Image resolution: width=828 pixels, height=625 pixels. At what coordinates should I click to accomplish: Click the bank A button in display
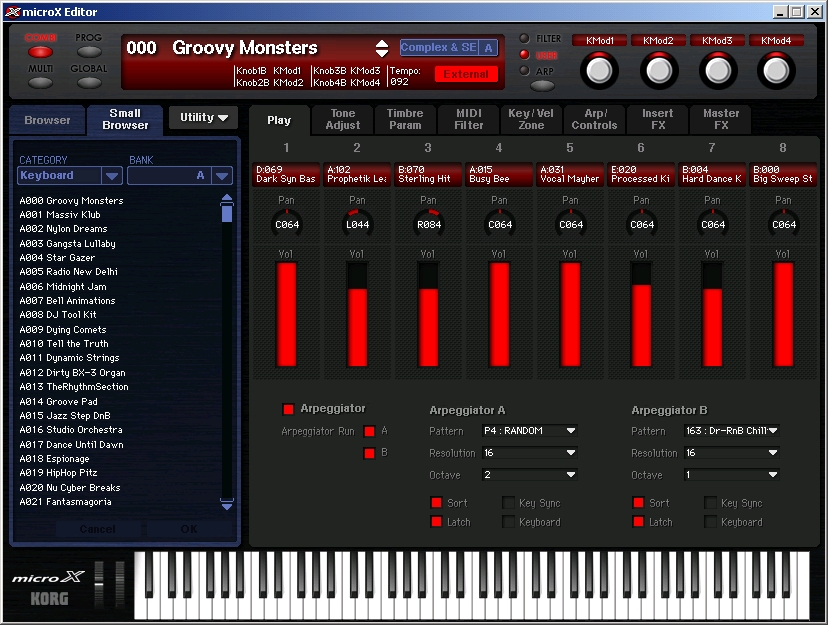[x=488, y=48]
